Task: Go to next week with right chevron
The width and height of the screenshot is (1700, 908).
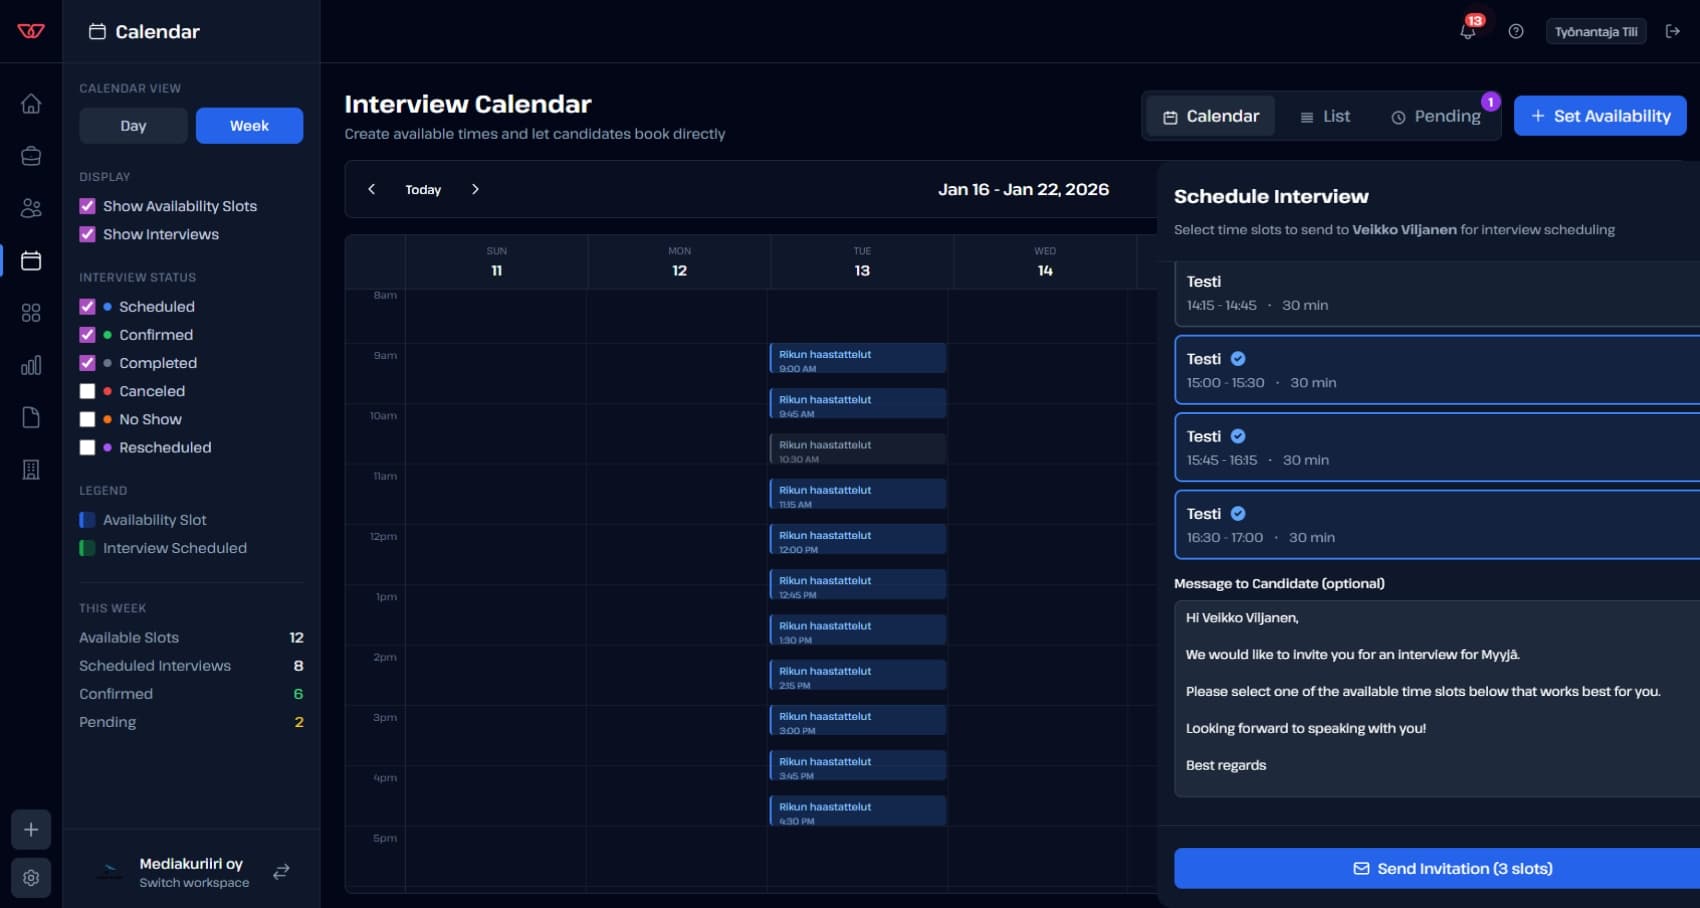Action: 475,189
